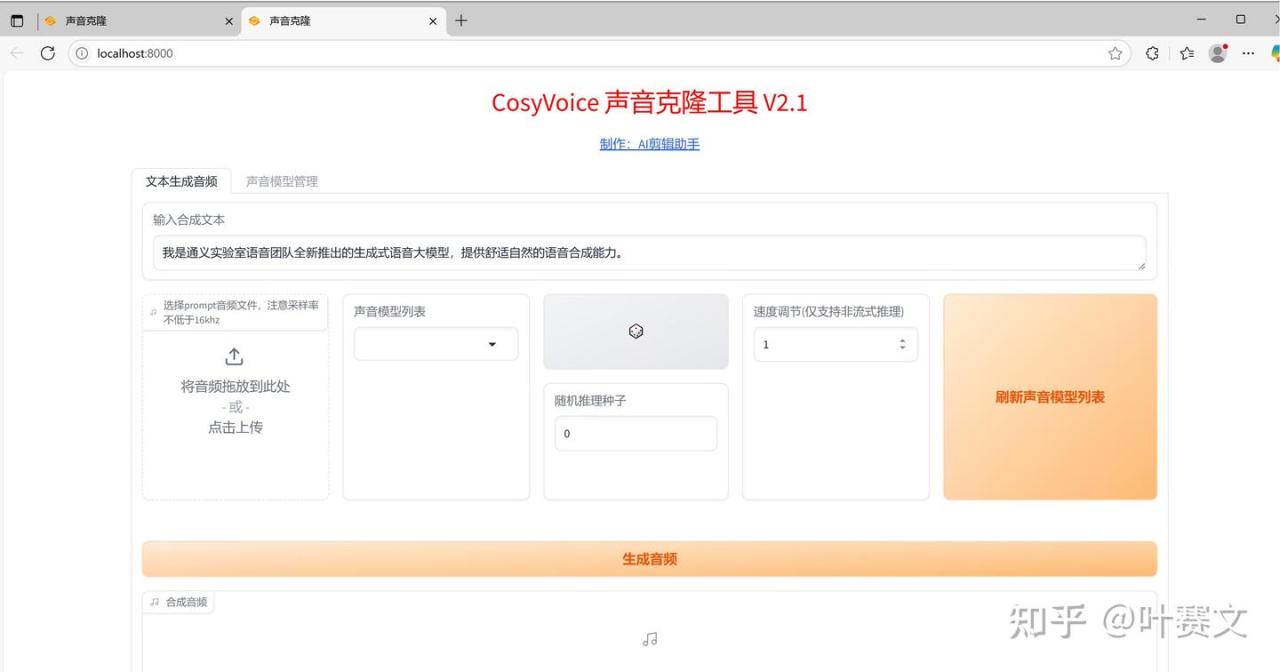1280x672 pixels.
Task: Click the upload arrow icon for prompt audio
Action: (x=235, y=357)
